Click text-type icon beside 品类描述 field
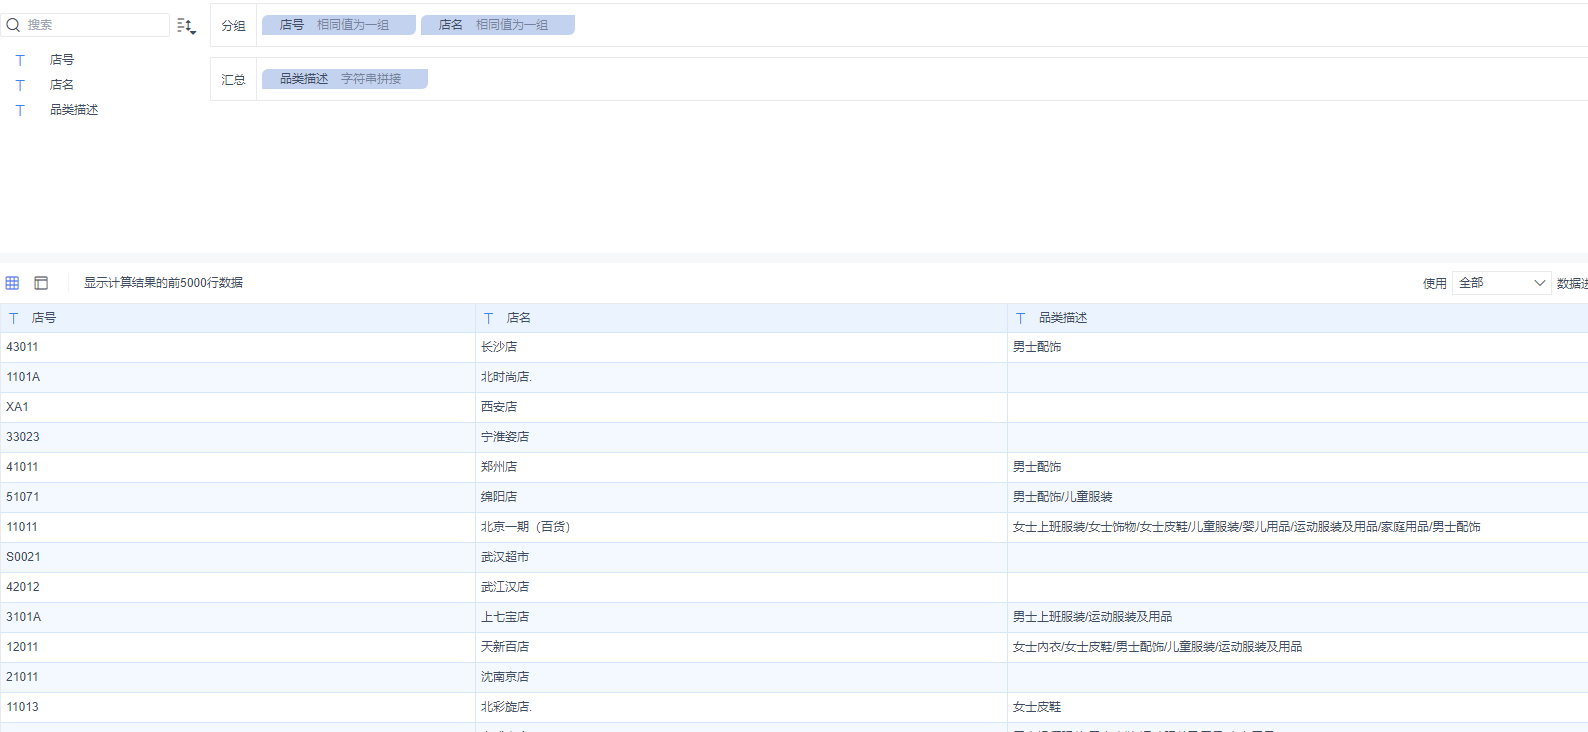The image size is (1588, 732). (x=20, y=110)
